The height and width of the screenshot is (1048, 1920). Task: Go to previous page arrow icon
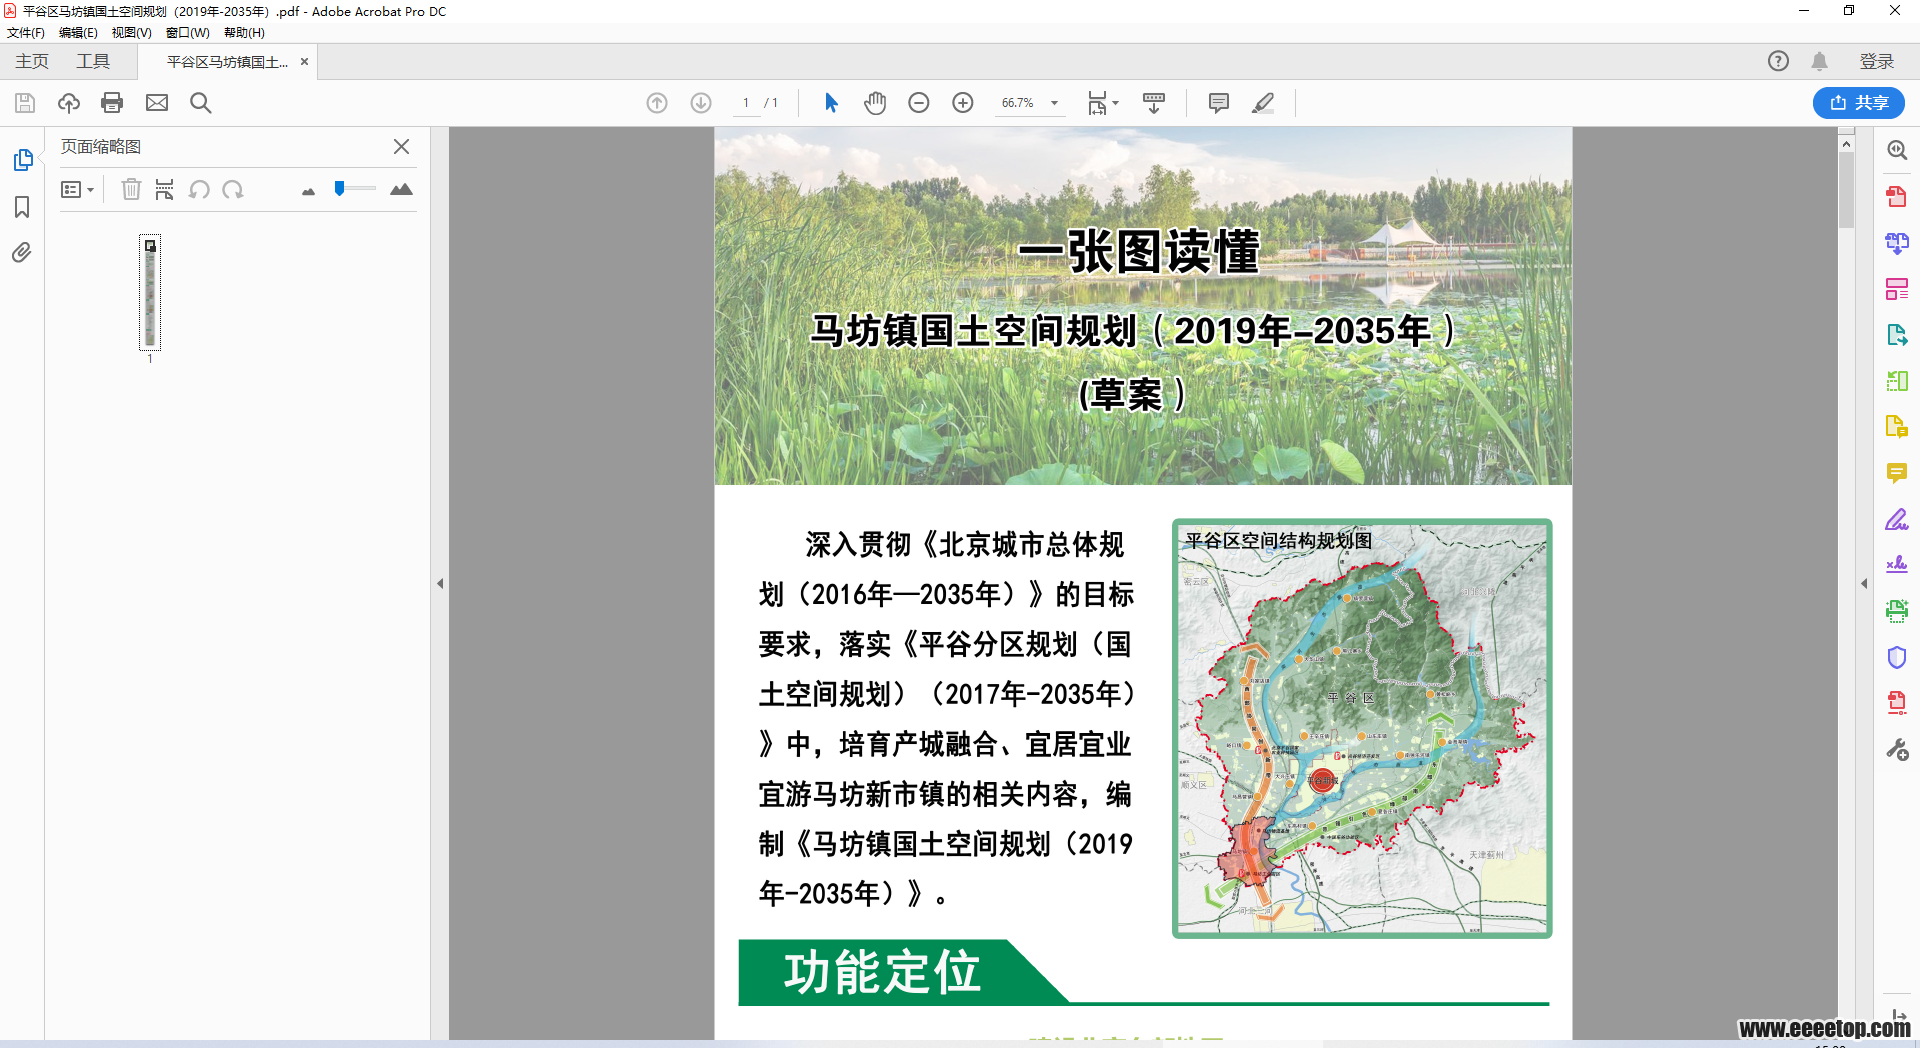coord(657,103)
